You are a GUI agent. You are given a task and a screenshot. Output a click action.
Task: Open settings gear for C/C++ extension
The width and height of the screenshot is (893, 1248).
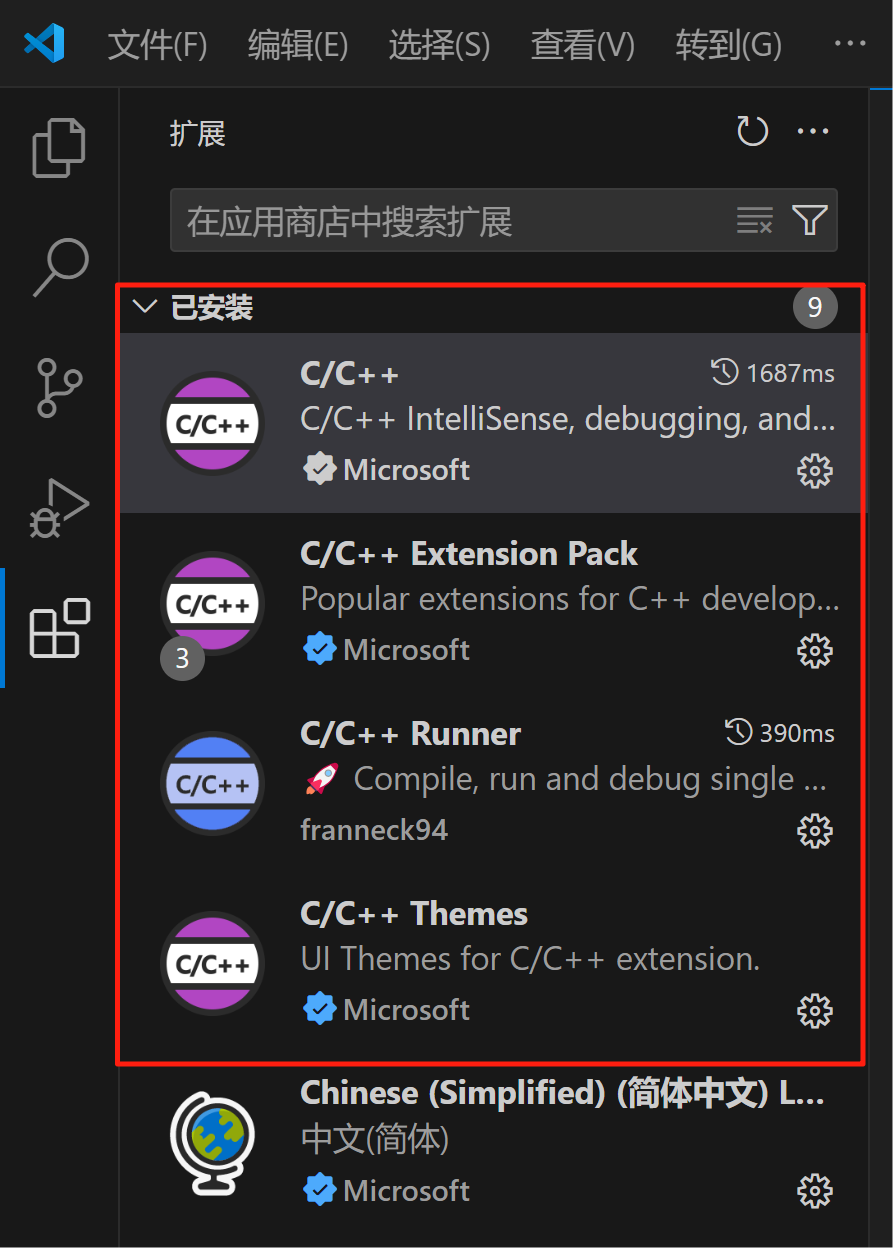point(814,470)
